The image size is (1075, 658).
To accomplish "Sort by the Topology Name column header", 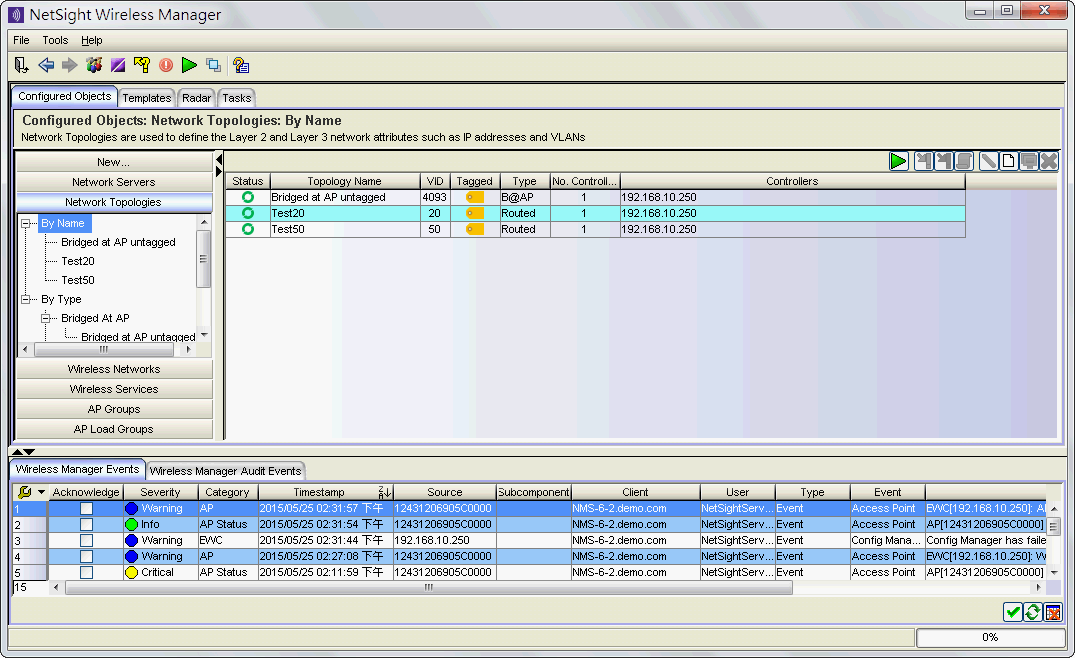I will (x=344, y=181).
